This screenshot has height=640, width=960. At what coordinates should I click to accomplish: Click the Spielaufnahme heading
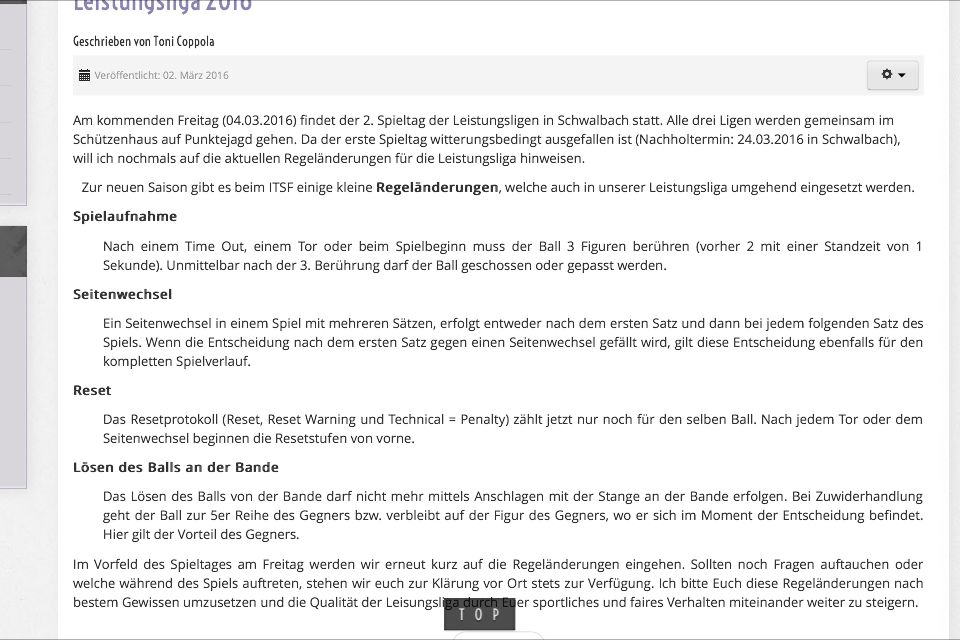(125, 217)
